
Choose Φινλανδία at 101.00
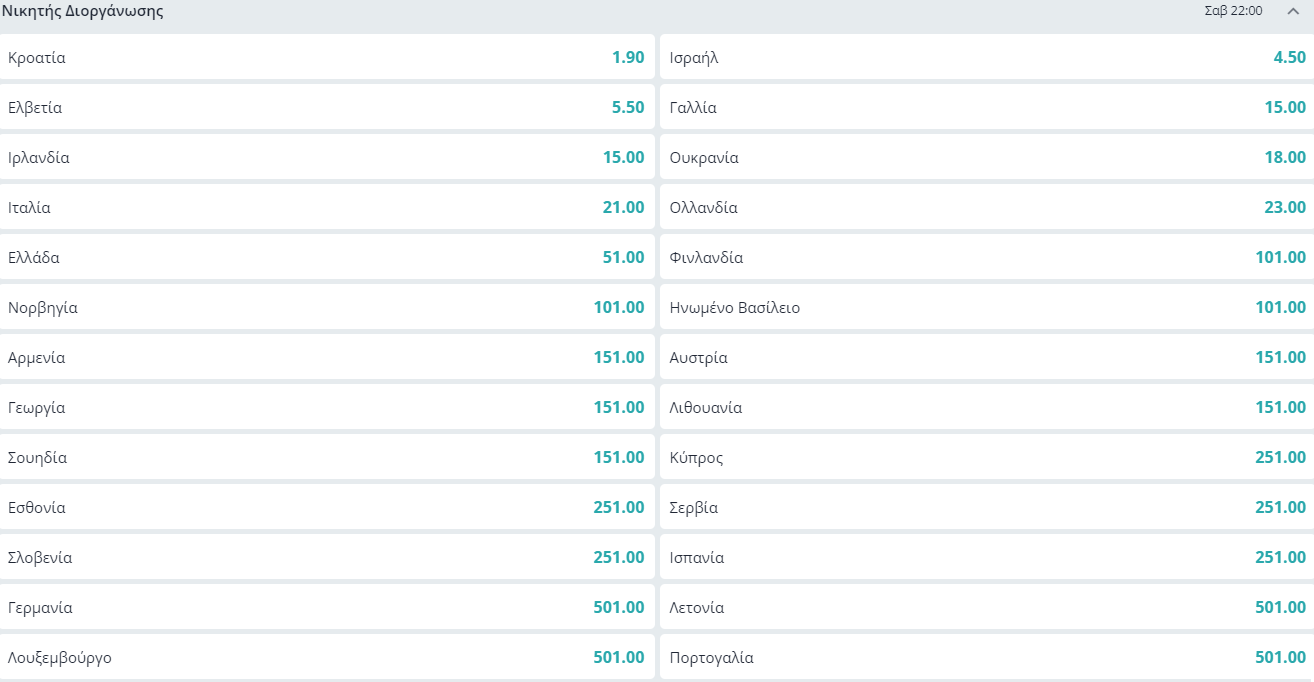click(x=988, y=257)
